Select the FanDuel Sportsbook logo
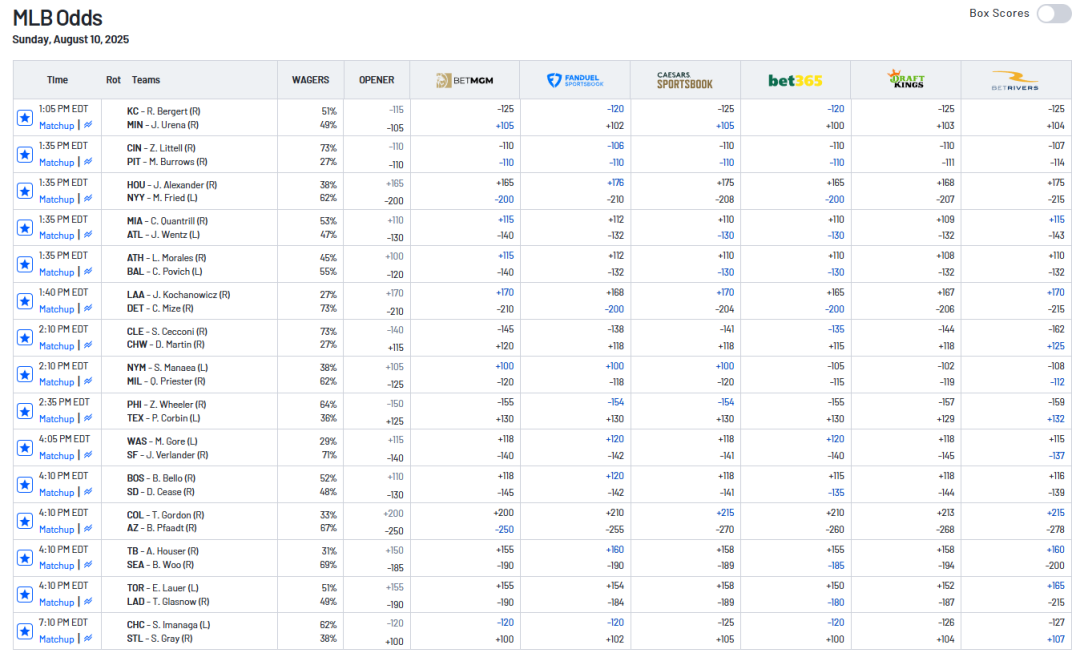 click(575, 80)
